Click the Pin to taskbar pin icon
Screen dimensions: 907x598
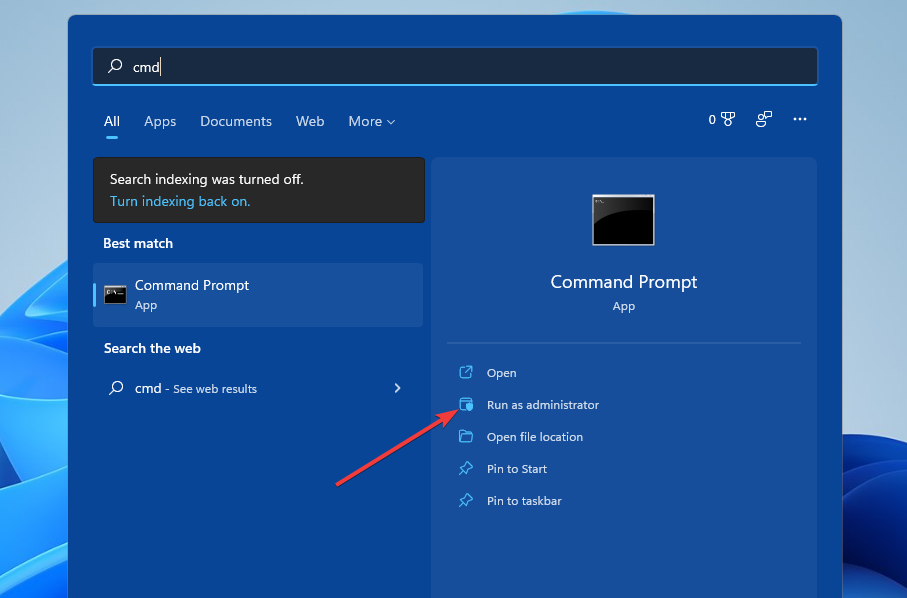466,500
